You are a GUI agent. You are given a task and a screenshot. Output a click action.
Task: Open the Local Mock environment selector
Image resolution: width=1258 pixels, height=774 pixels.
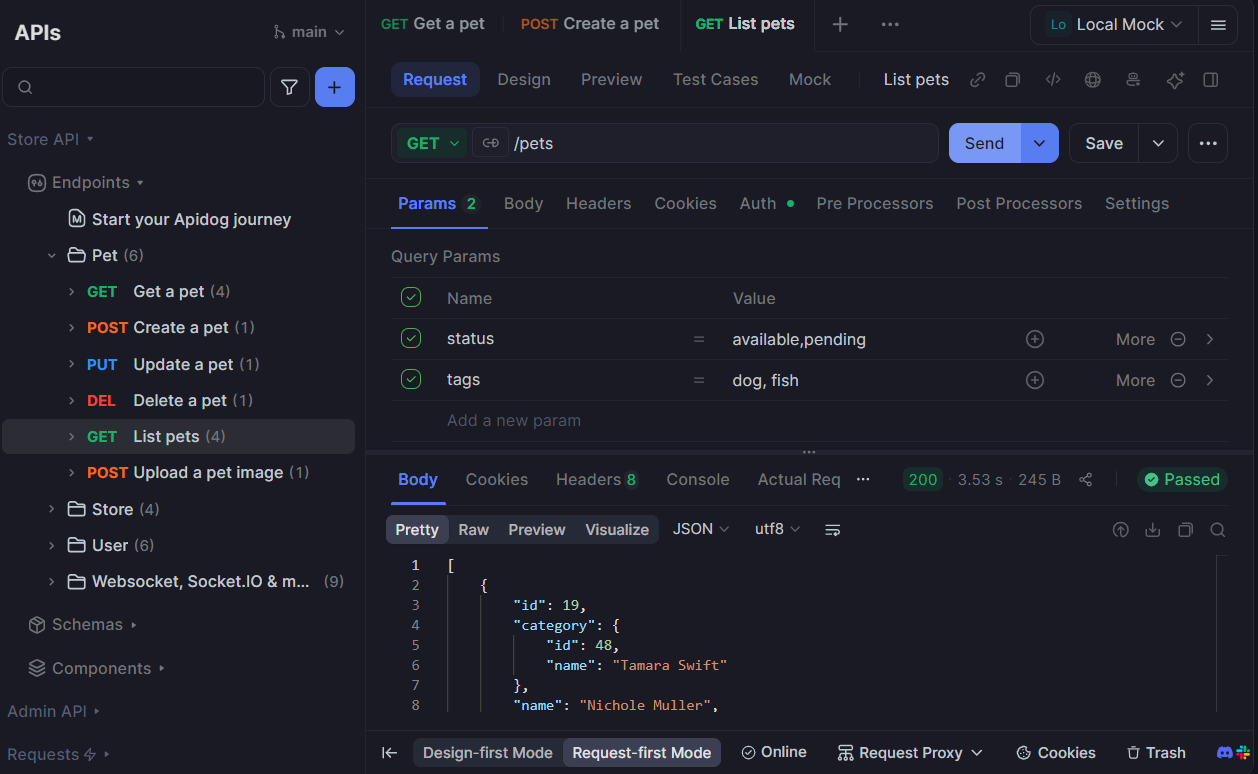click(1113, 25)
